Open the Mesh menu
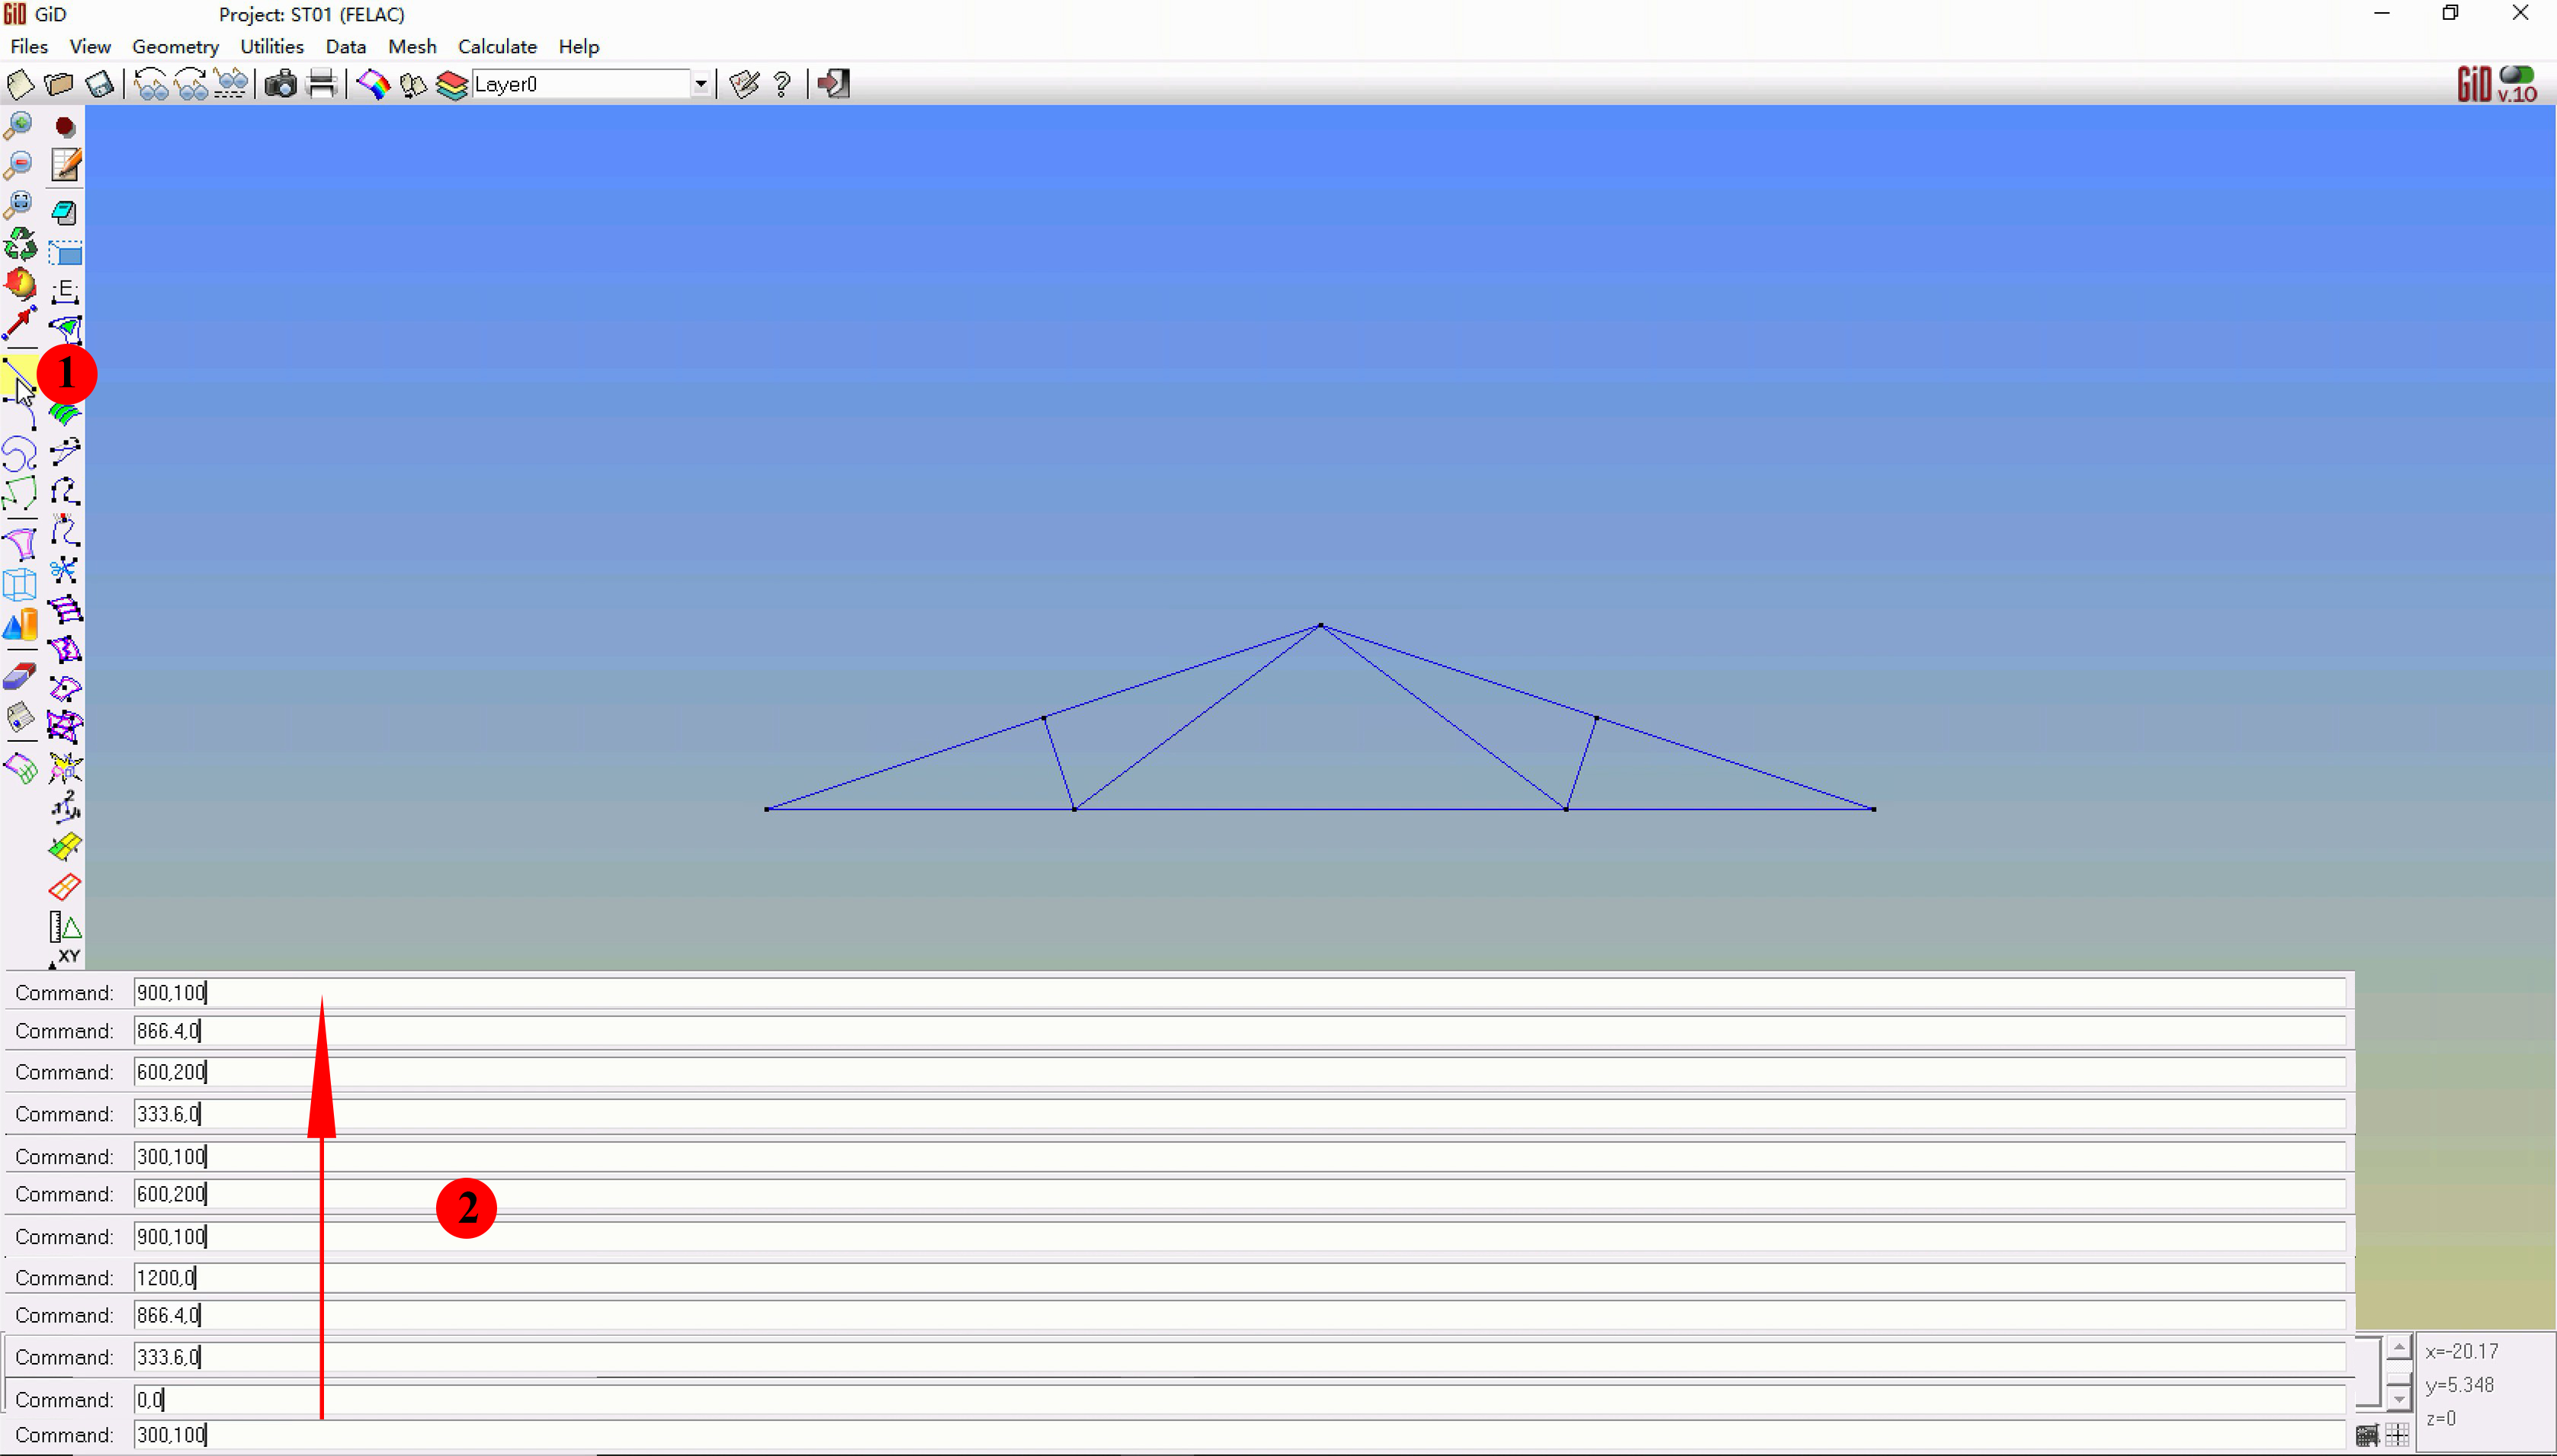Viewport: 2557px width, 1456px height. (x=412, y=46)
